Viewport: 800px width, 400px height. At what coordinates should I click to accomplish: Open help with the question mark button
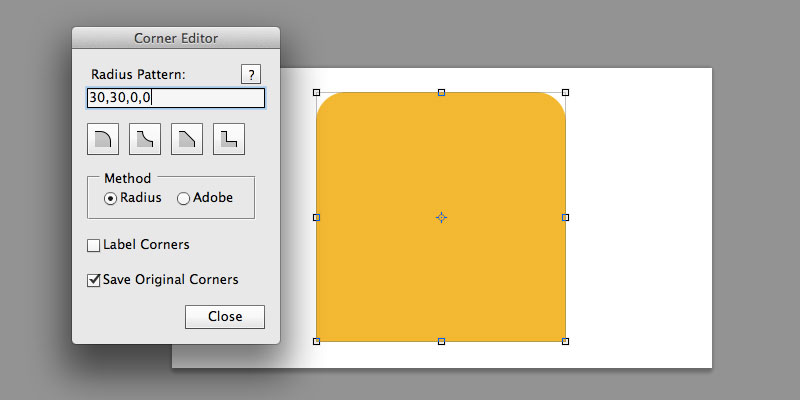[251, 74]
